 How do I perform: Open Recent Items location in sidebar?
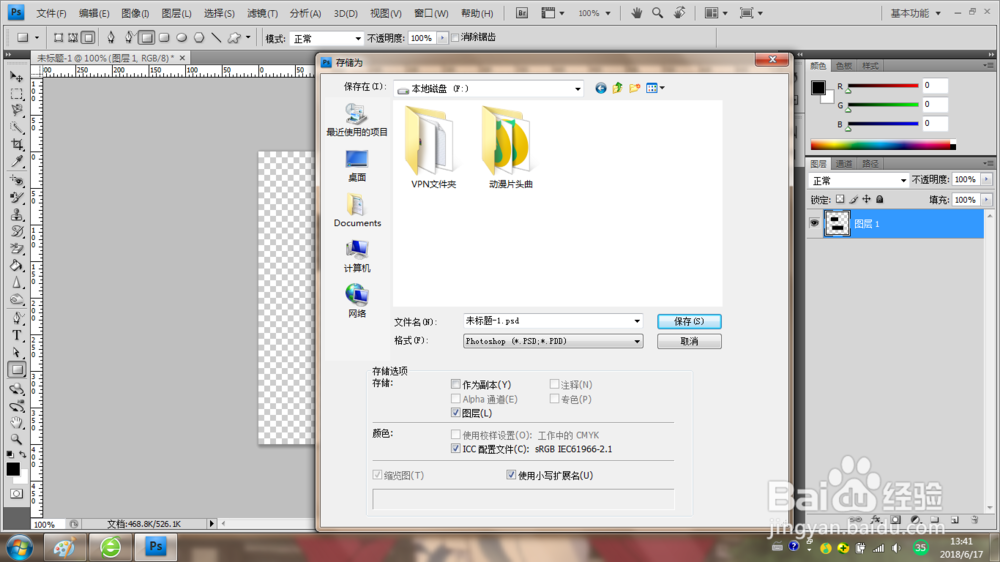357,120
